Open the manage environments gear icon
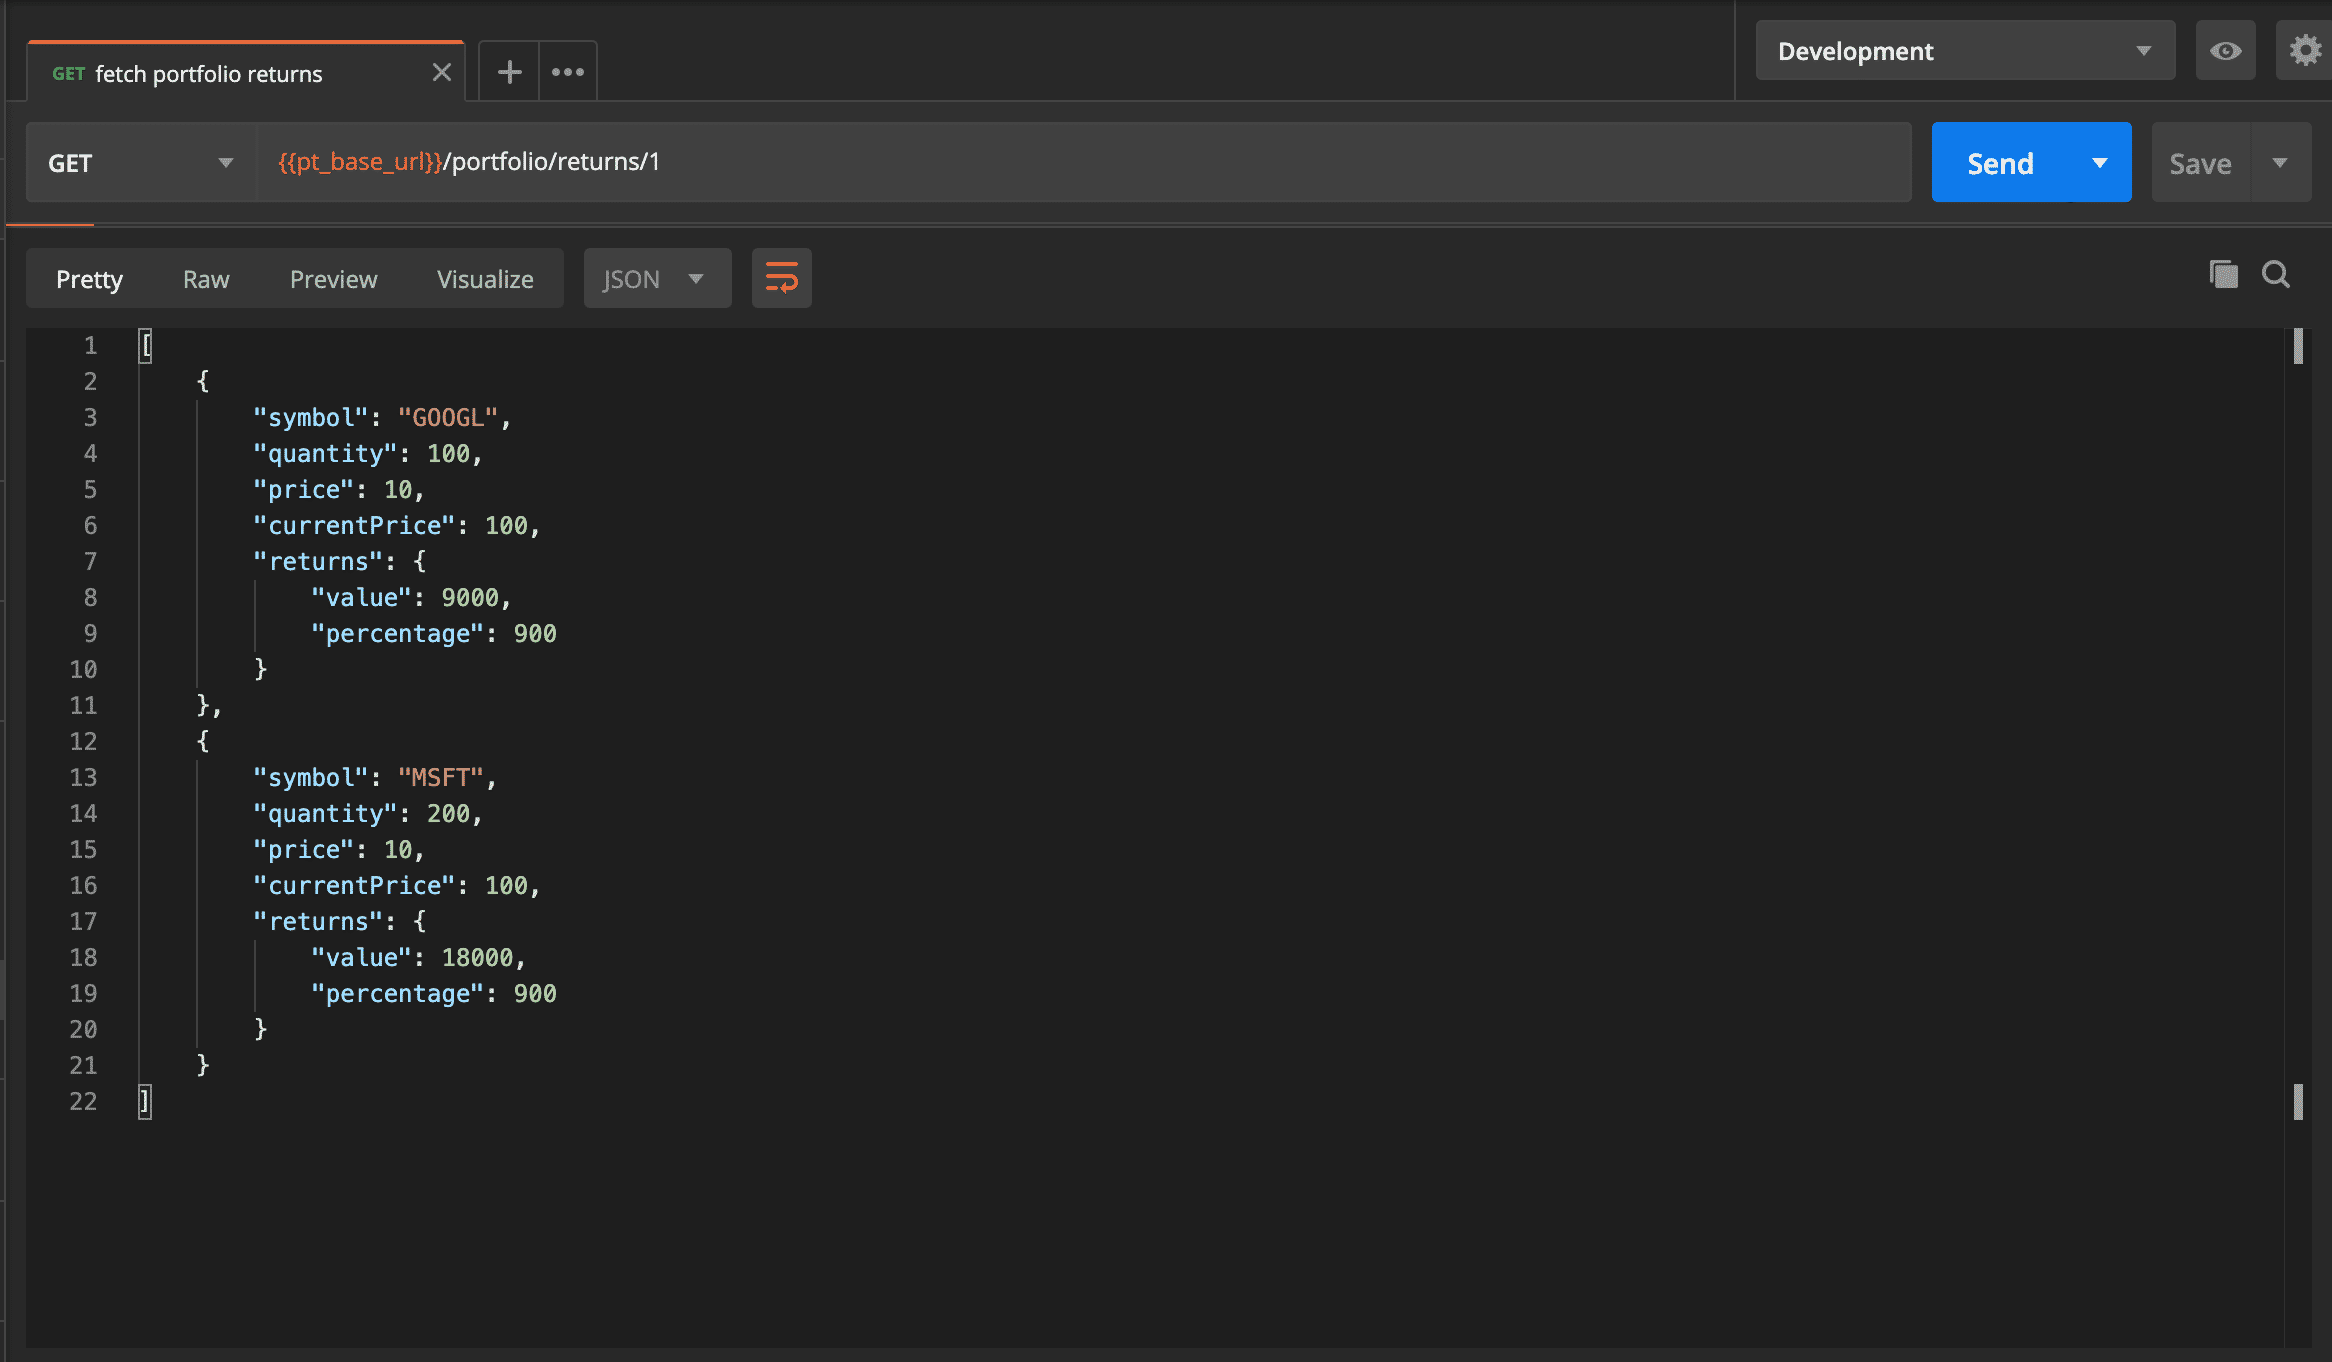The width and height of the screenshot is (2332, 1362). point(2305,51)
